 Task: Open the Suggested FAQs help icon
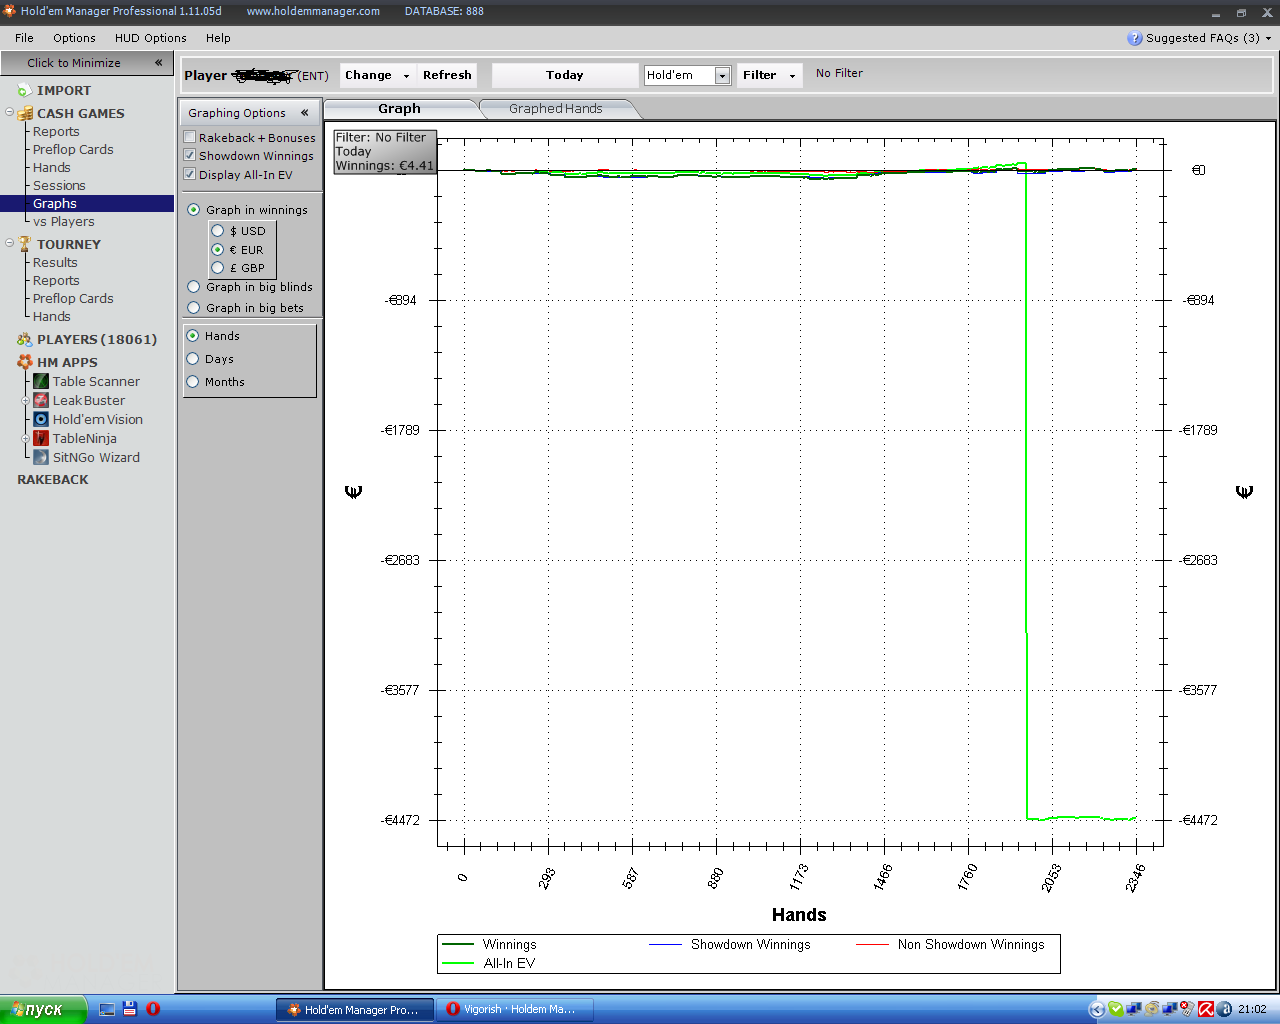coord(1134,38)
